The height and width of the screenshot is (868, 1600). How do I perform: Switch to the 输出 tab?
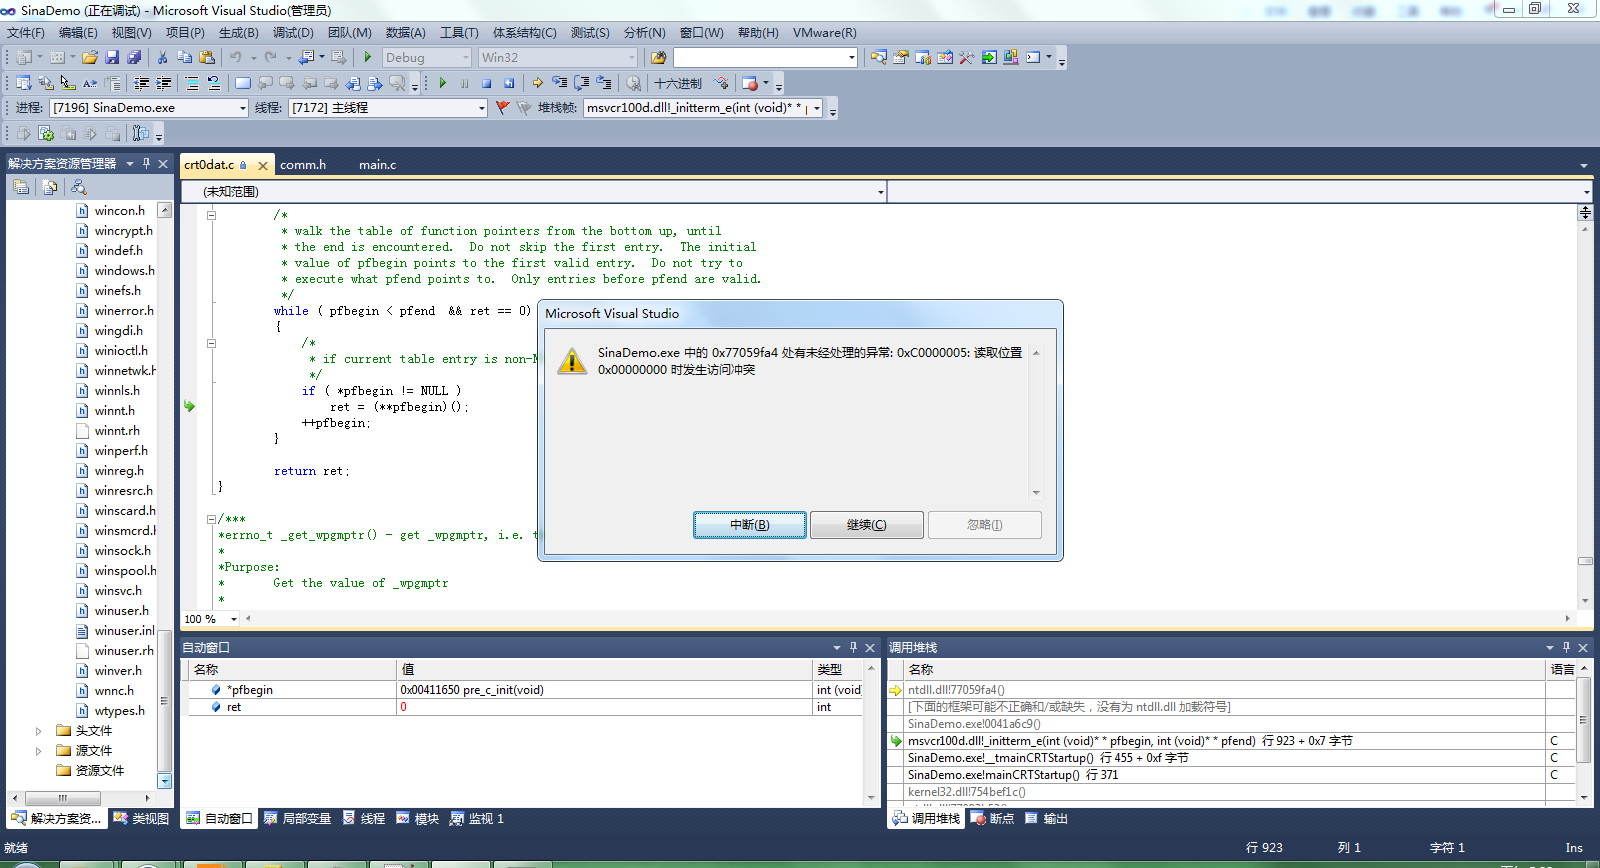pos(1047,818)
